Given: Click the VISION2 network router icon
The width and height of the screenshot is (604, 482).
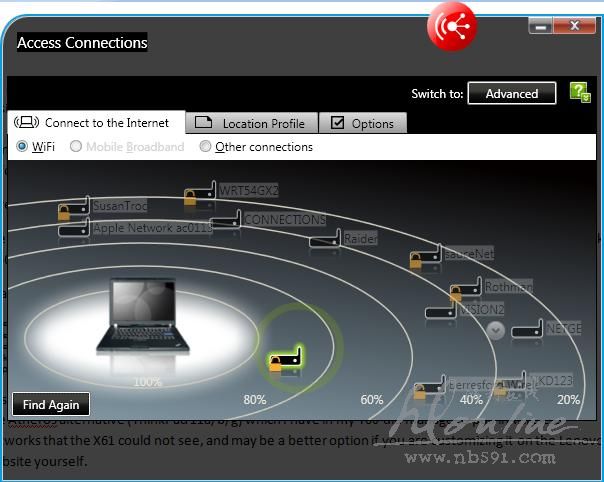Looking at the screenshot, I should click(440, 310).
